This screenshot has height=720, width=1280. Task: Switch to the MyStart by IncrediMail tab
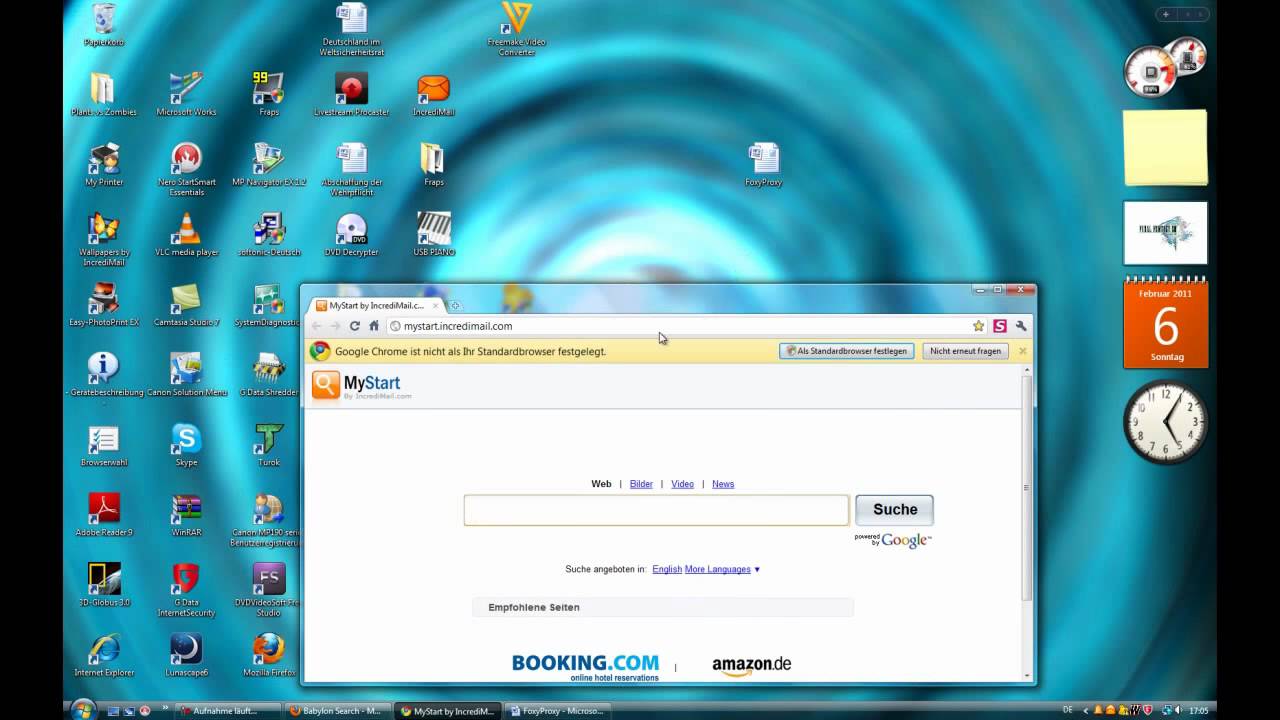[376, 305]
